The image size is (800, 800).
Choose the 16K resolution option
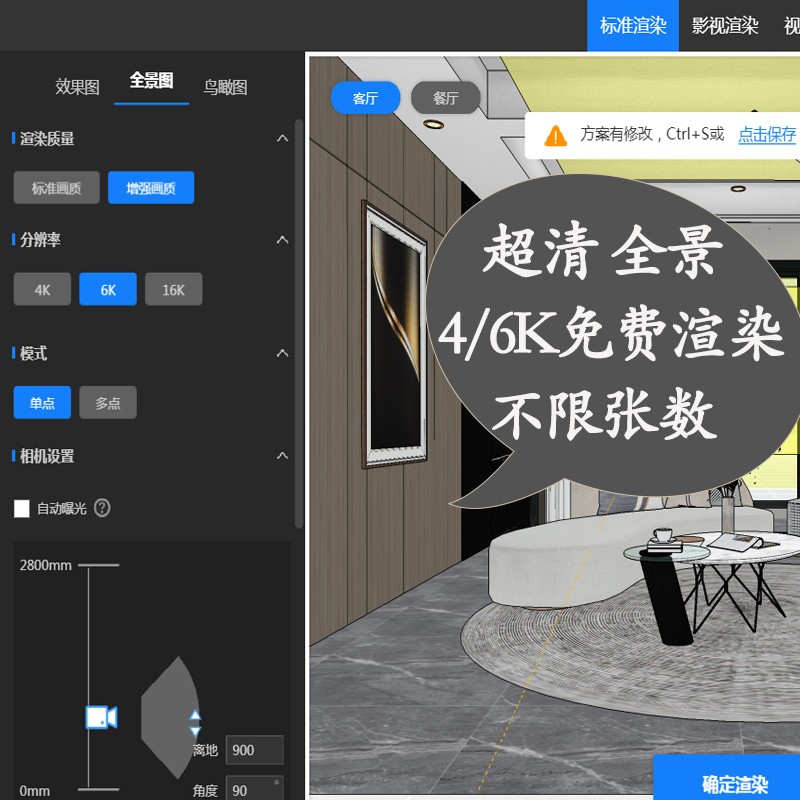click(174, 289)
